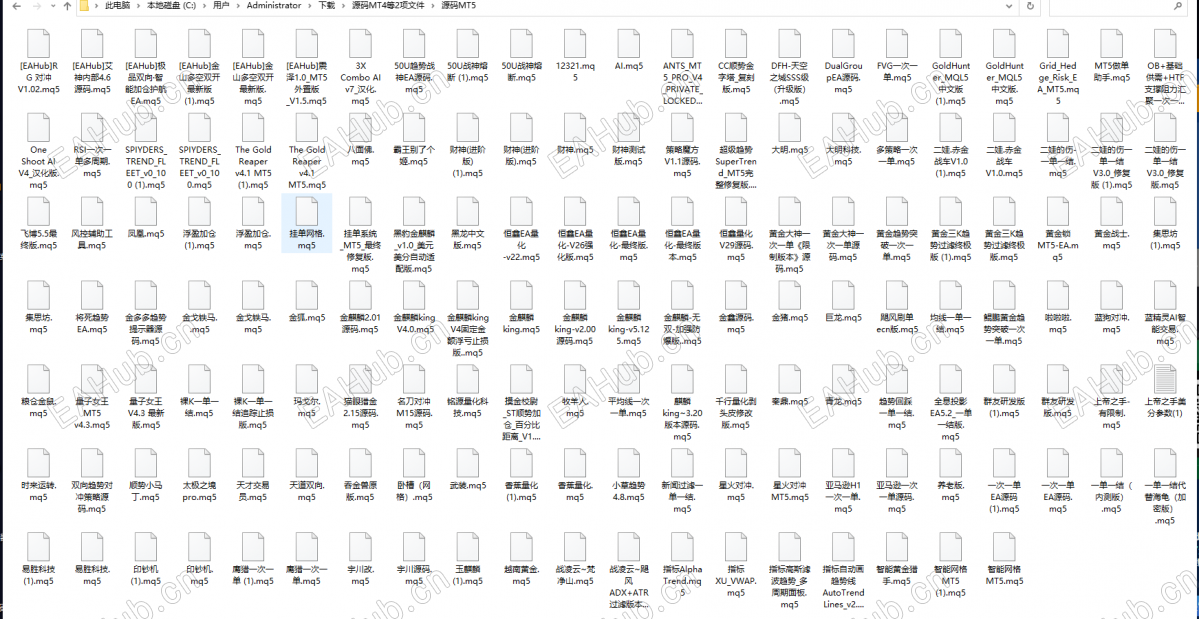This screenshot has height=619, width=1199.
Task: Select the file name 财神测试版.mq5
Action: coord(629,157)
